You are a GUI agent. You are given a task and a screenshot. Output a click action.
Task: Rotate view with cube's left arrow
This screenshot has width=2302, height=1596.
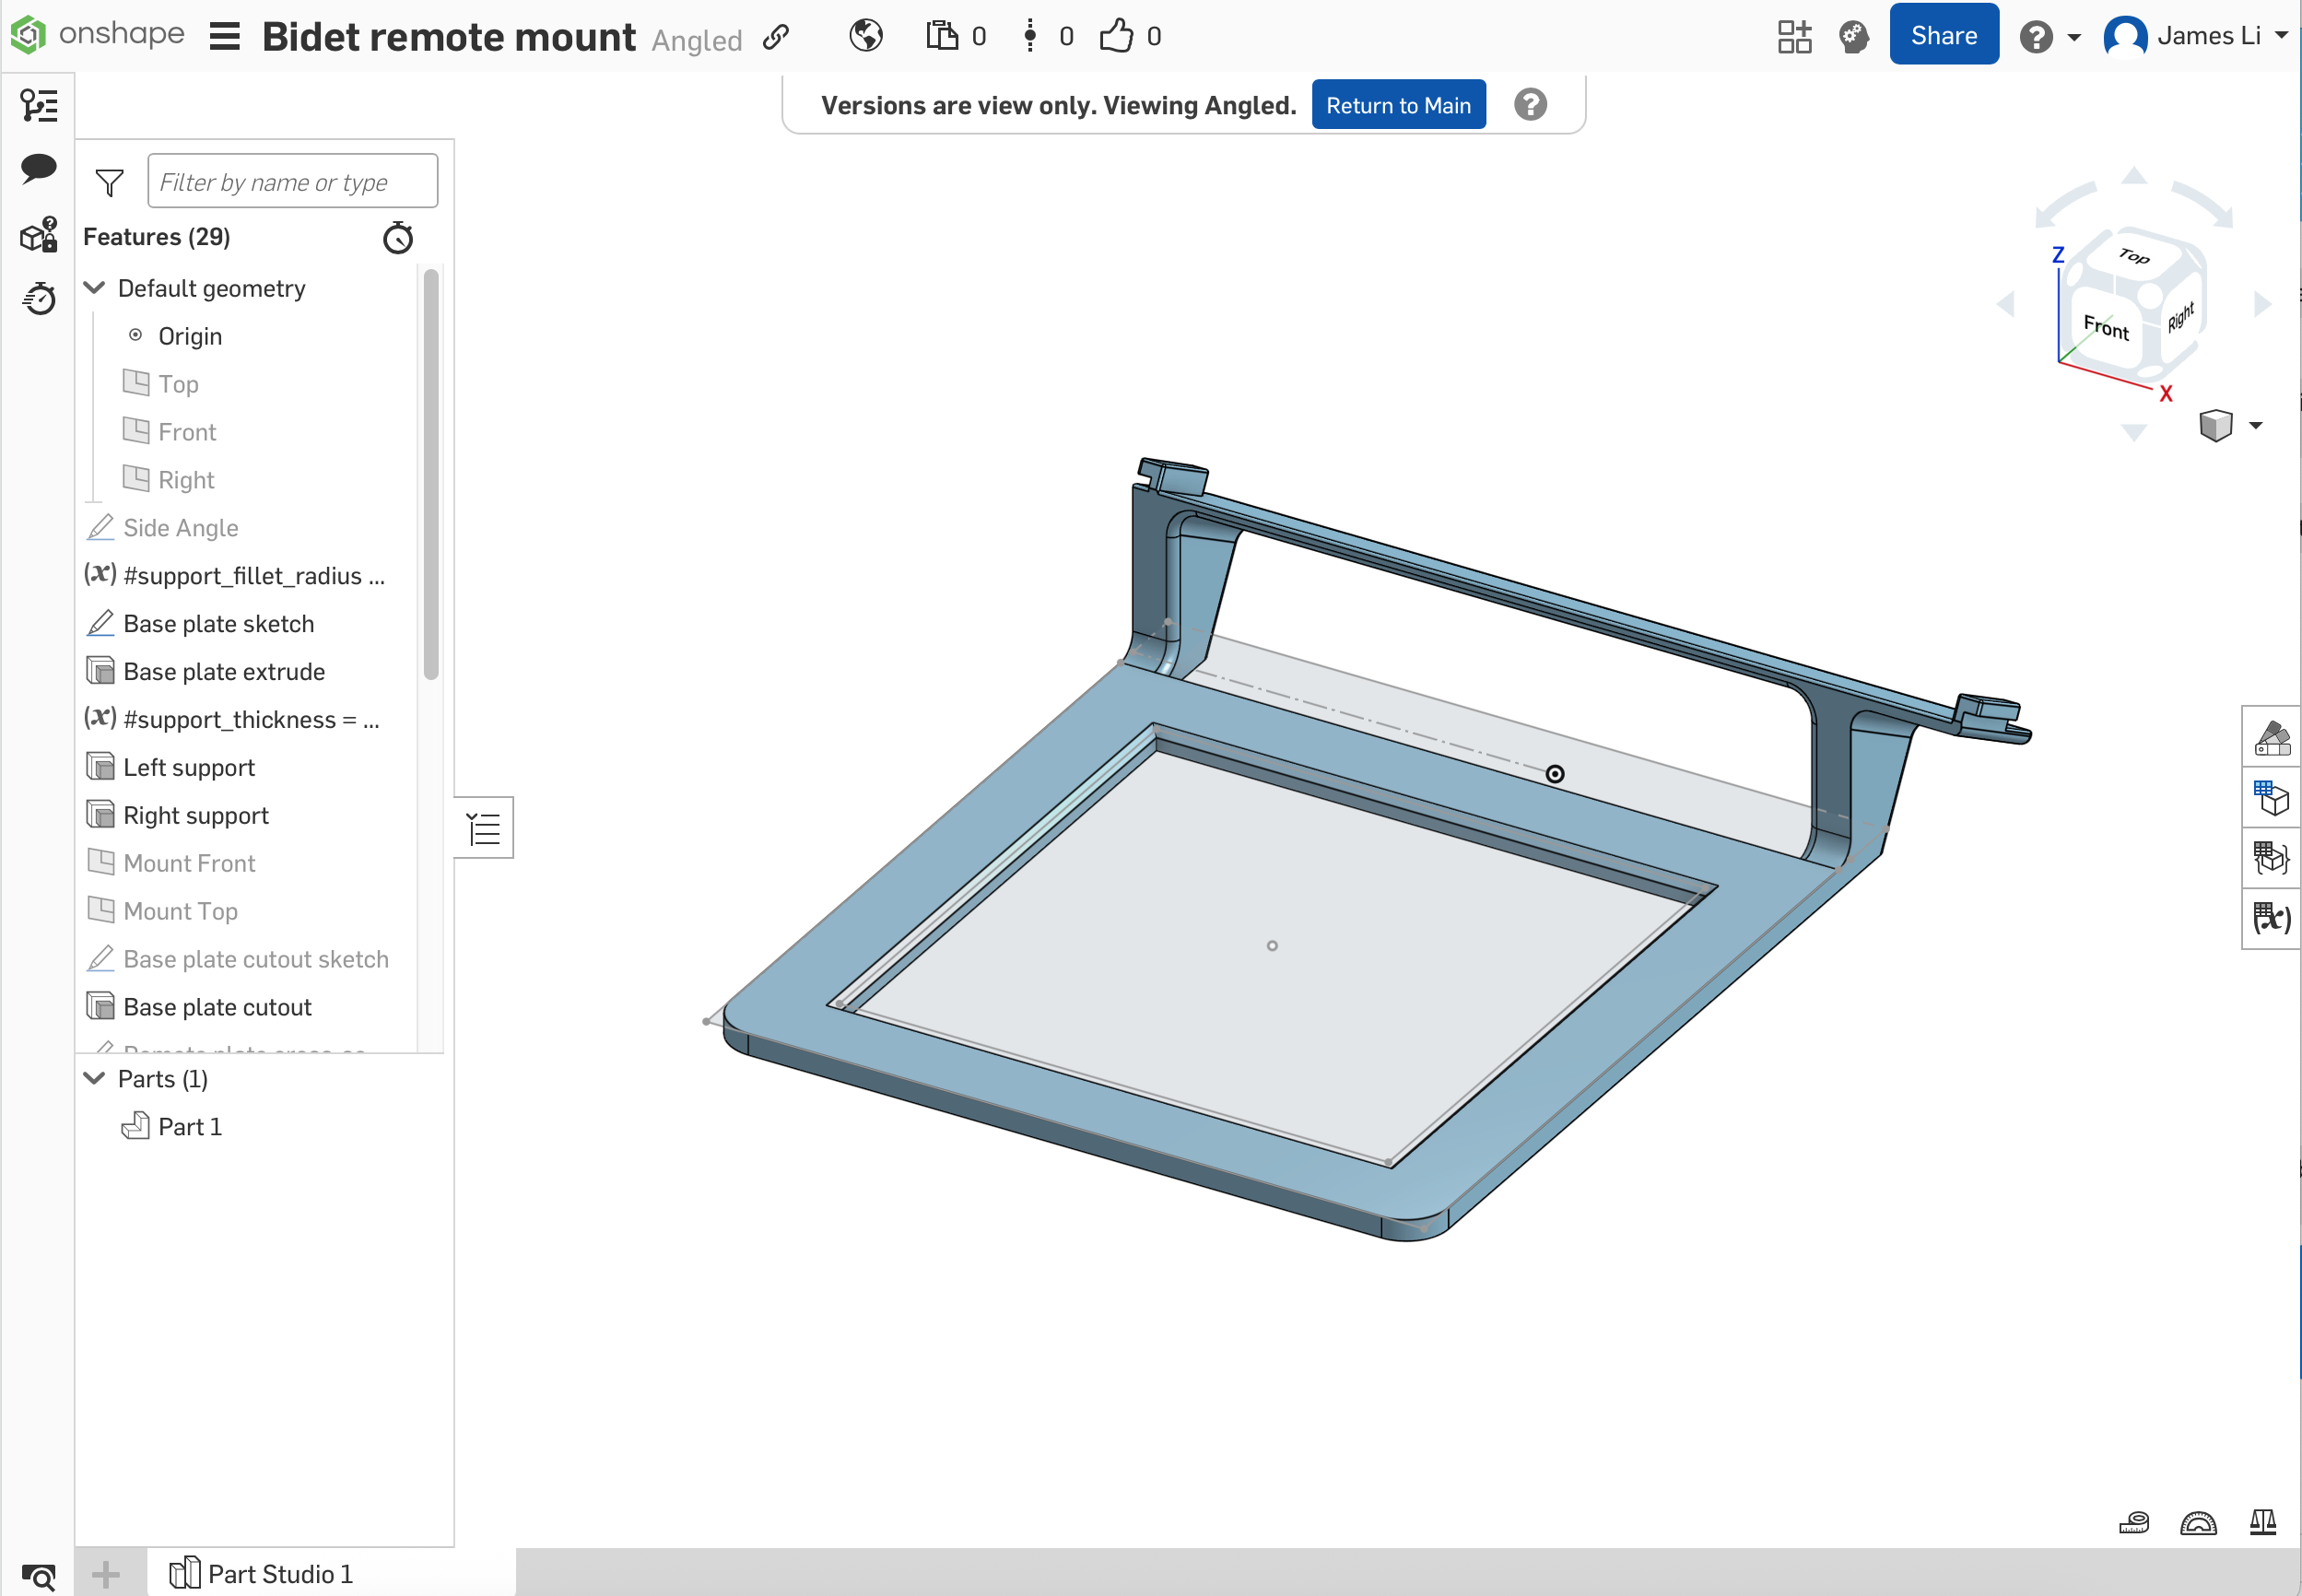(2005, 304)
